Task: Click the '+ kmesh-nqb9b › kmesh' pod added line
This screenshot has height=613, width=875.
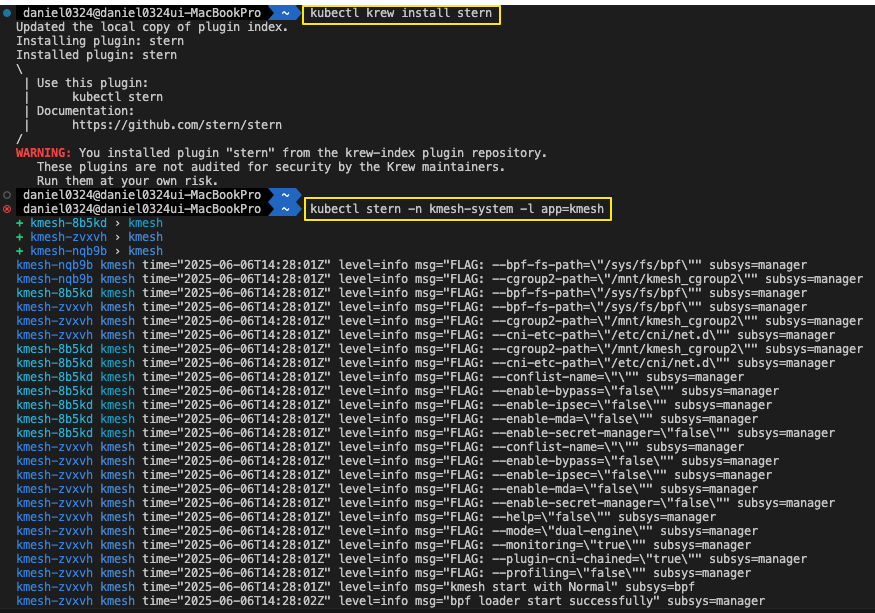Action: 89,251
